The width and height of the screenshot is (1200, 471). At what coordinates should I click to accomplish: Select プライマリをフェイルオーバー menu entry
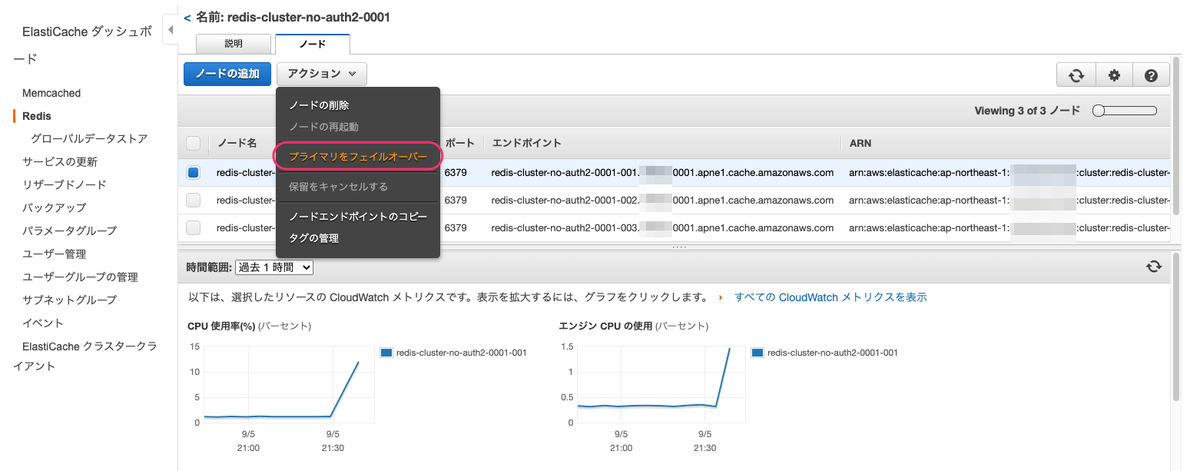click(358, 157)
